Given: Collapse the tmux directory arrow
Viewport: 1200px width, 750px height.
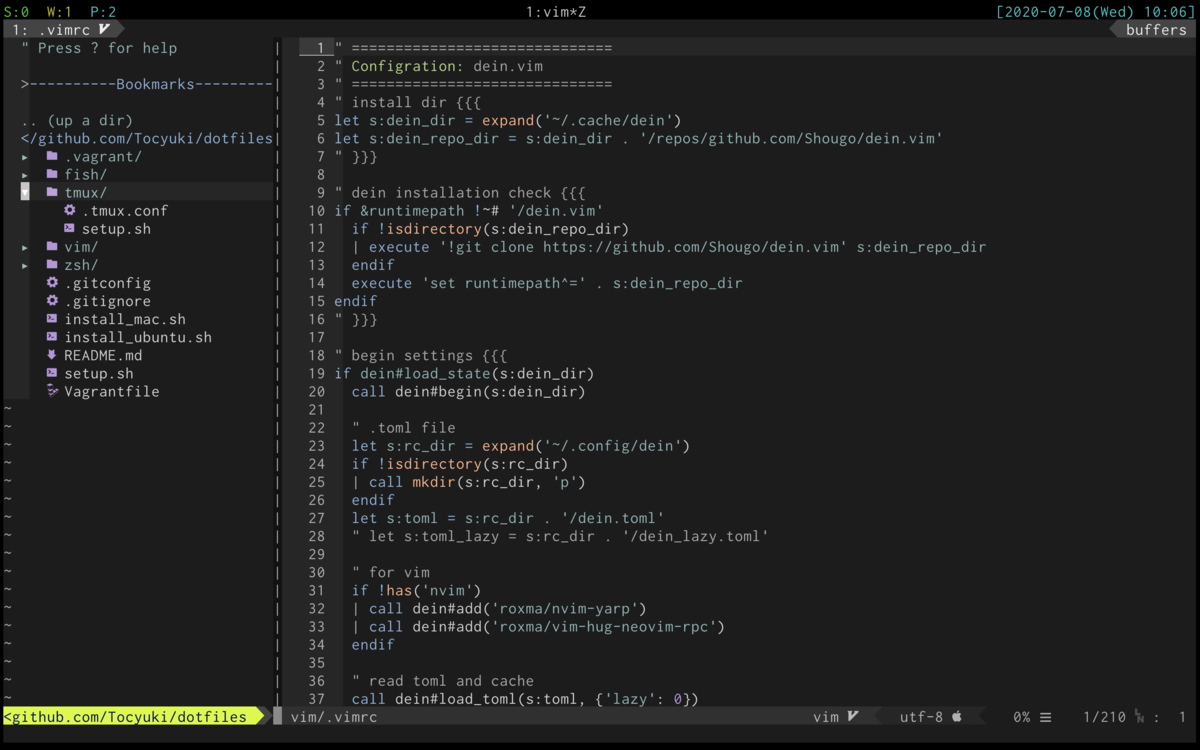Looking at the screenshot, I should (x=25, y=193).
